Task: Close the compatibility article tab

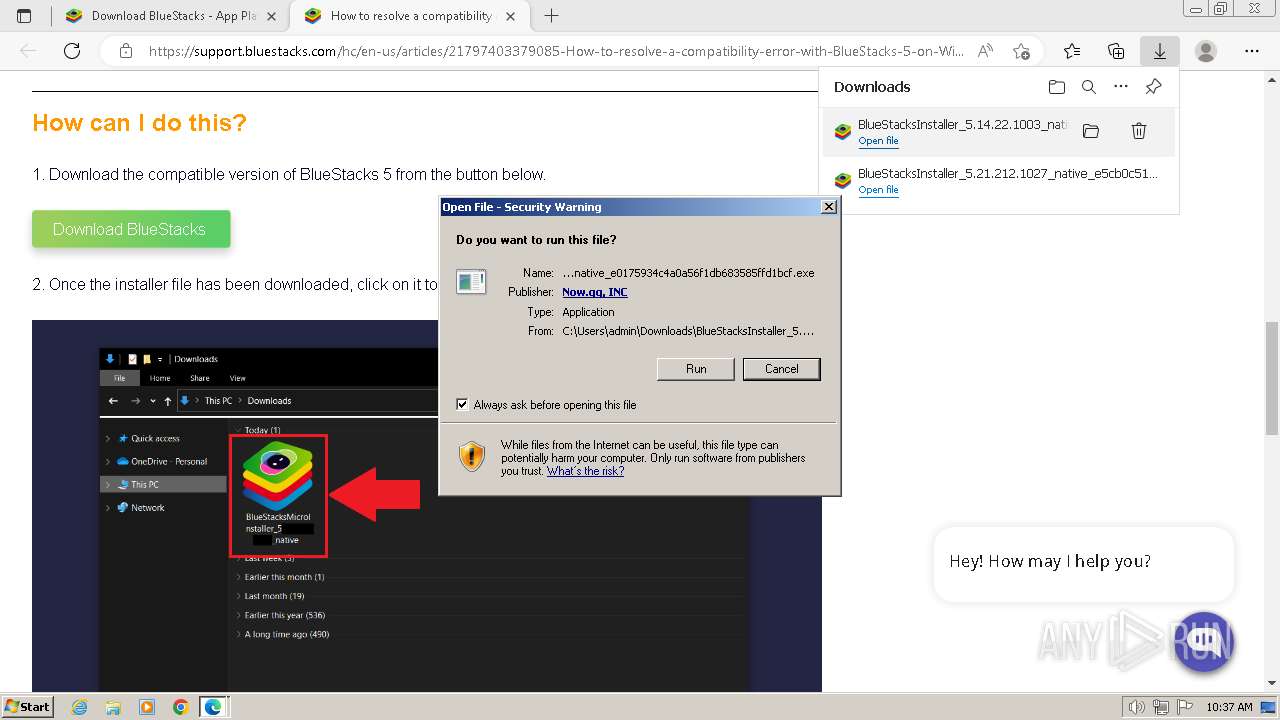Action: [510, 16]
